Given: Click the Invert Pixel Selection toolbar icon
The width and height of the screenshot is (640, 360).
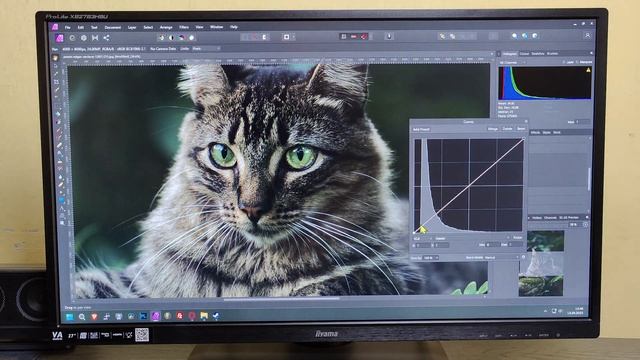Looking at the screenshot, I should pos(264,37).
